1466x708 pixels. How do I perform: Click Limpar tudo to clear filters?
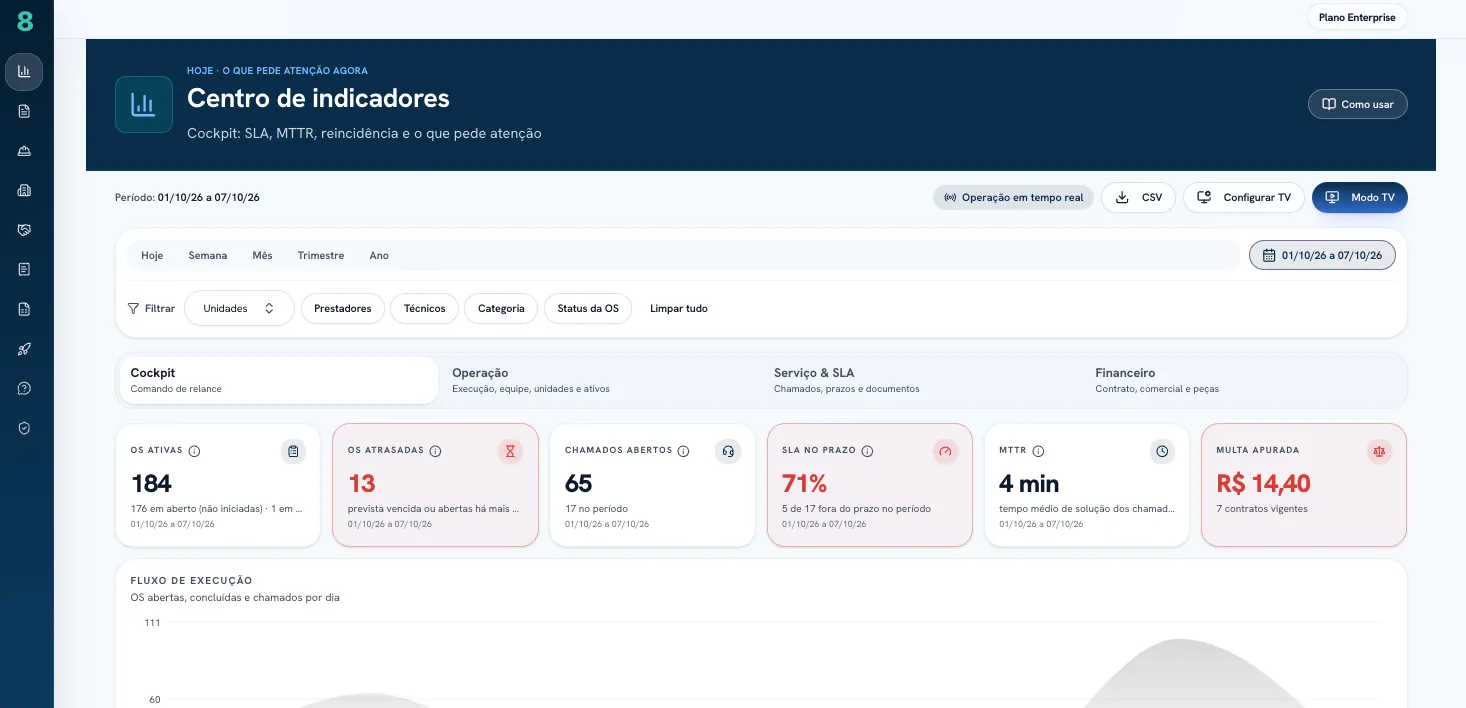[x=679, y=308]
